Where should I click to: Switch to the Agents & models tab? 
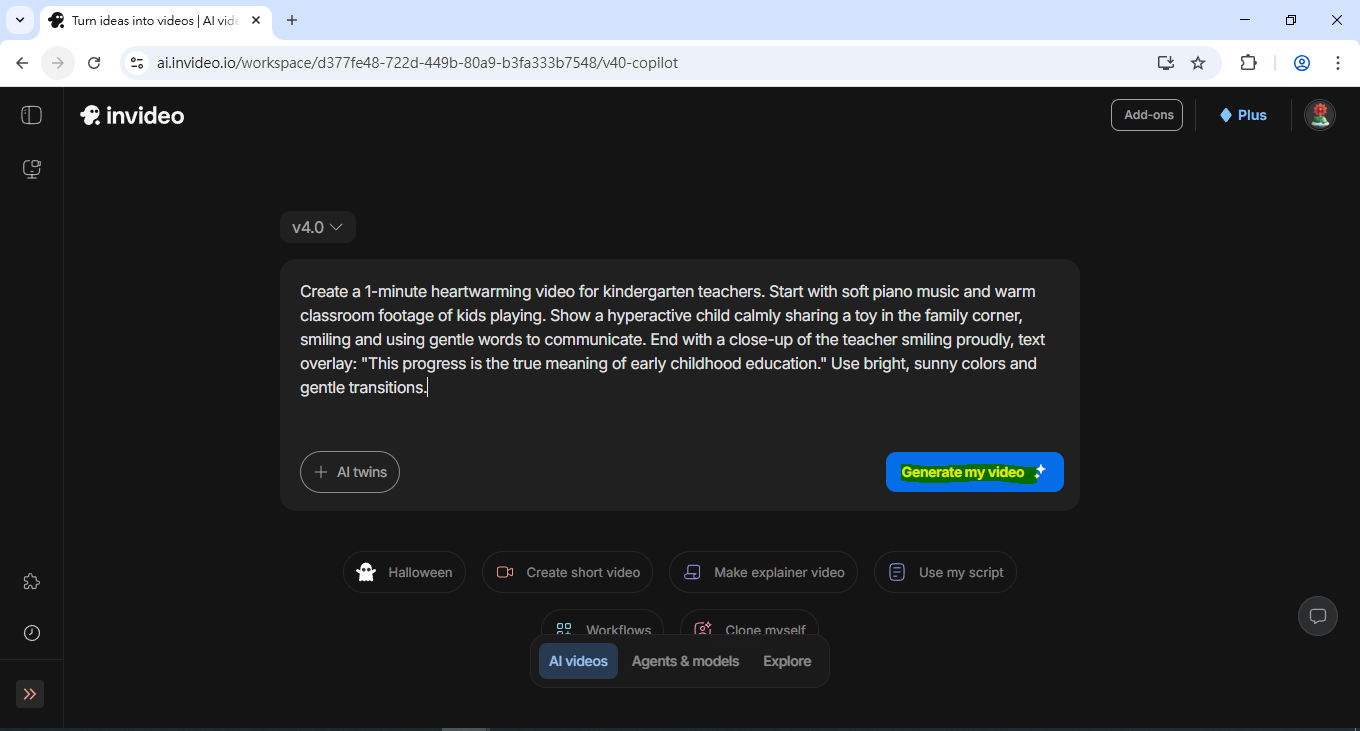[685, 661]
